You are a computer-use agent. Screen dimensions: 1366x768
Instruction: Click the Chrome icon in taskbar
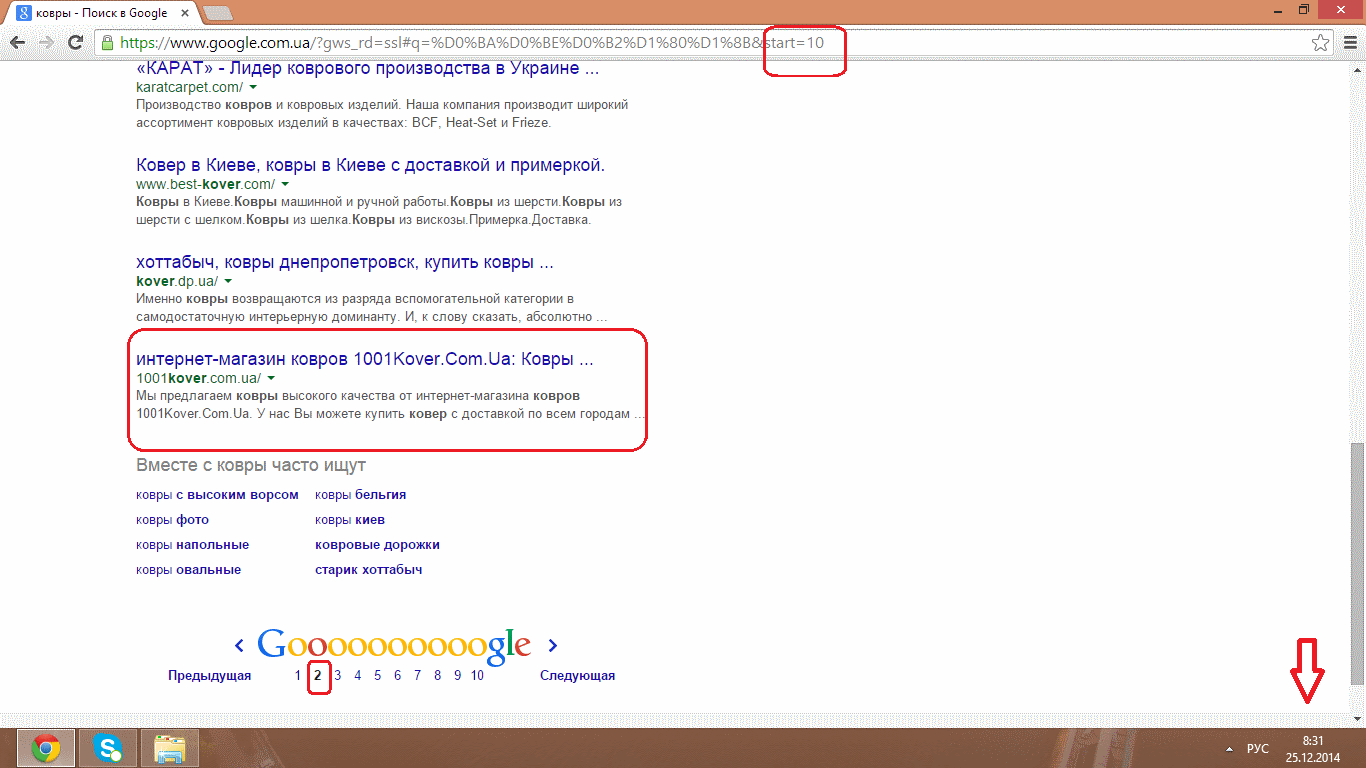coord(45,747)
